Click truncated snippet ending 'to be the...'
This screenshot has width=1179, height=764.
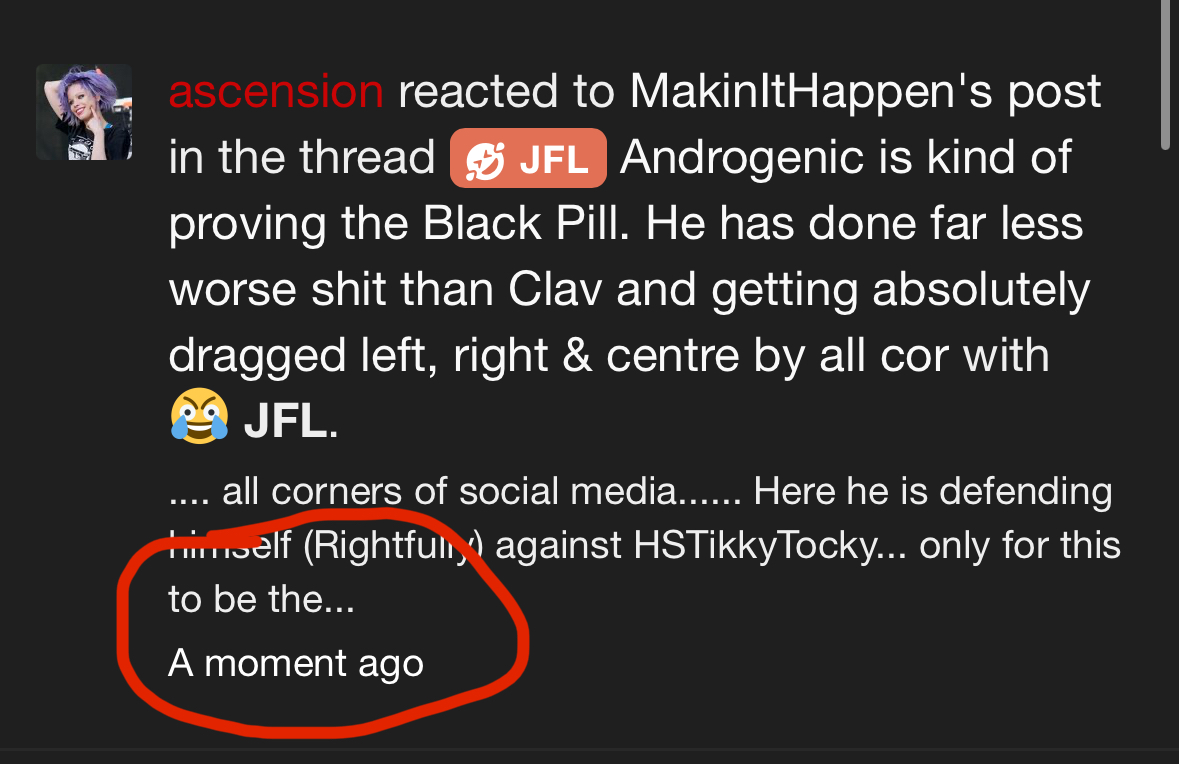coord(261,599)
